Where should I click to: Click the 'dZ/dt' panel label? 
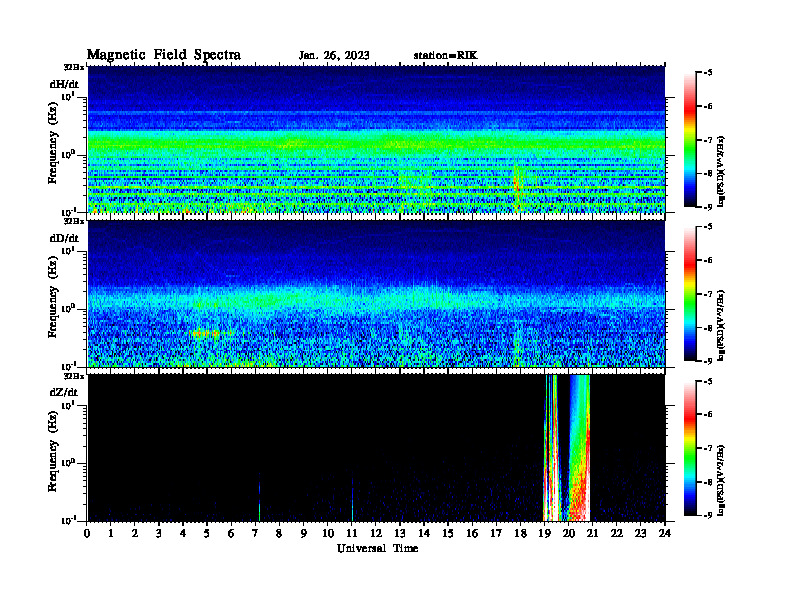point(64,392)
